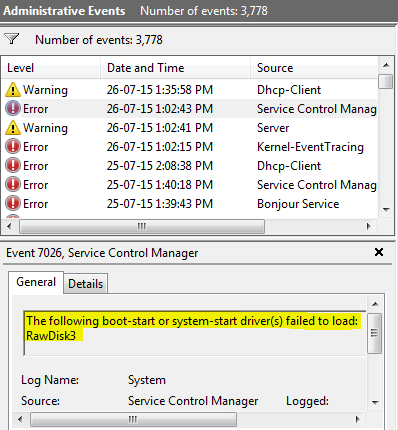Image resolution: width=398 pixels, height=430 pixels.
Task: Sort events by Level column header
Action: click(x=51, y=68)
